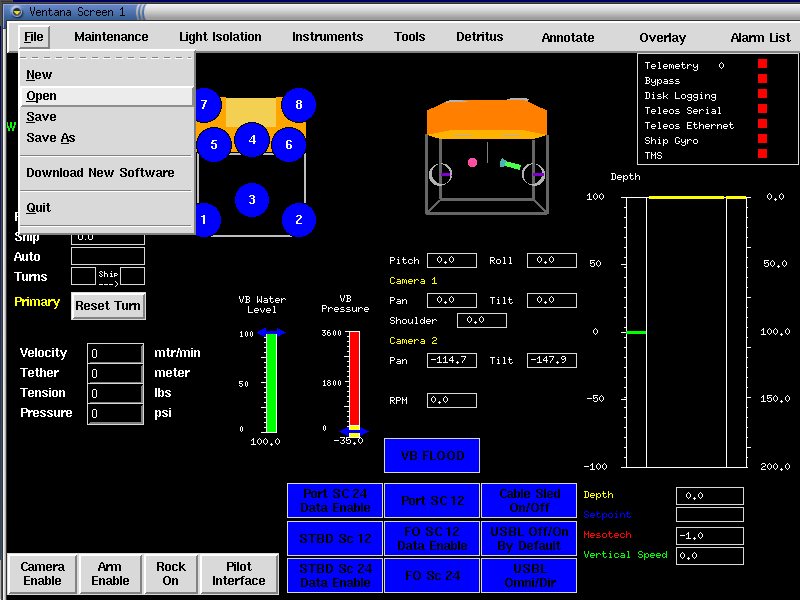Choose Save from the File menu
800x600 pixels.
pyautogui.click(x=106, y=117)
